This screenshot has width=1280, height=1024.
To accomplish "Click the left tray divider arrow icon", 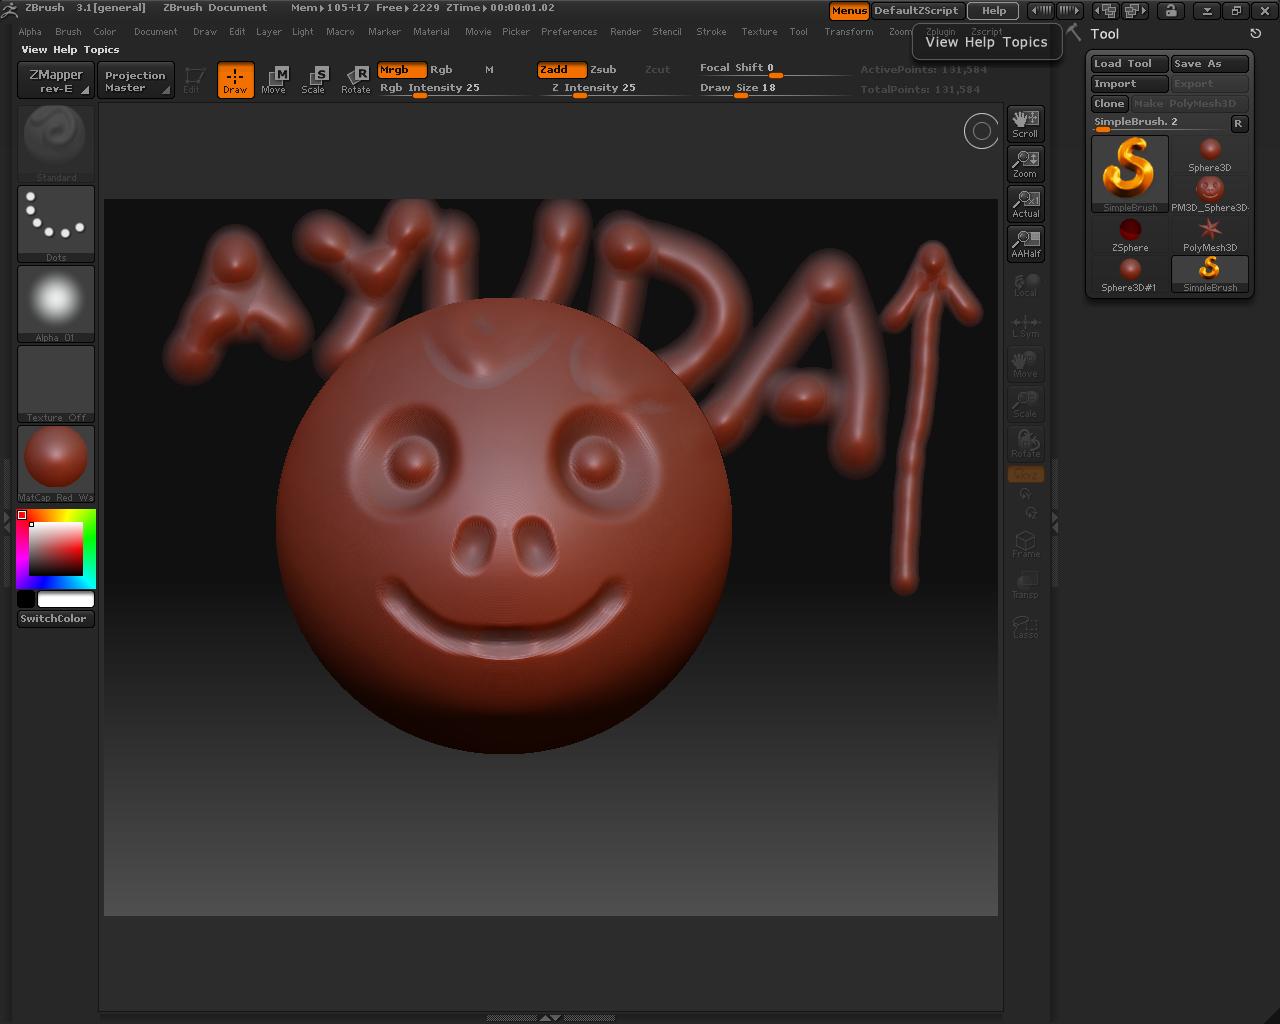I will pos(8,521).
